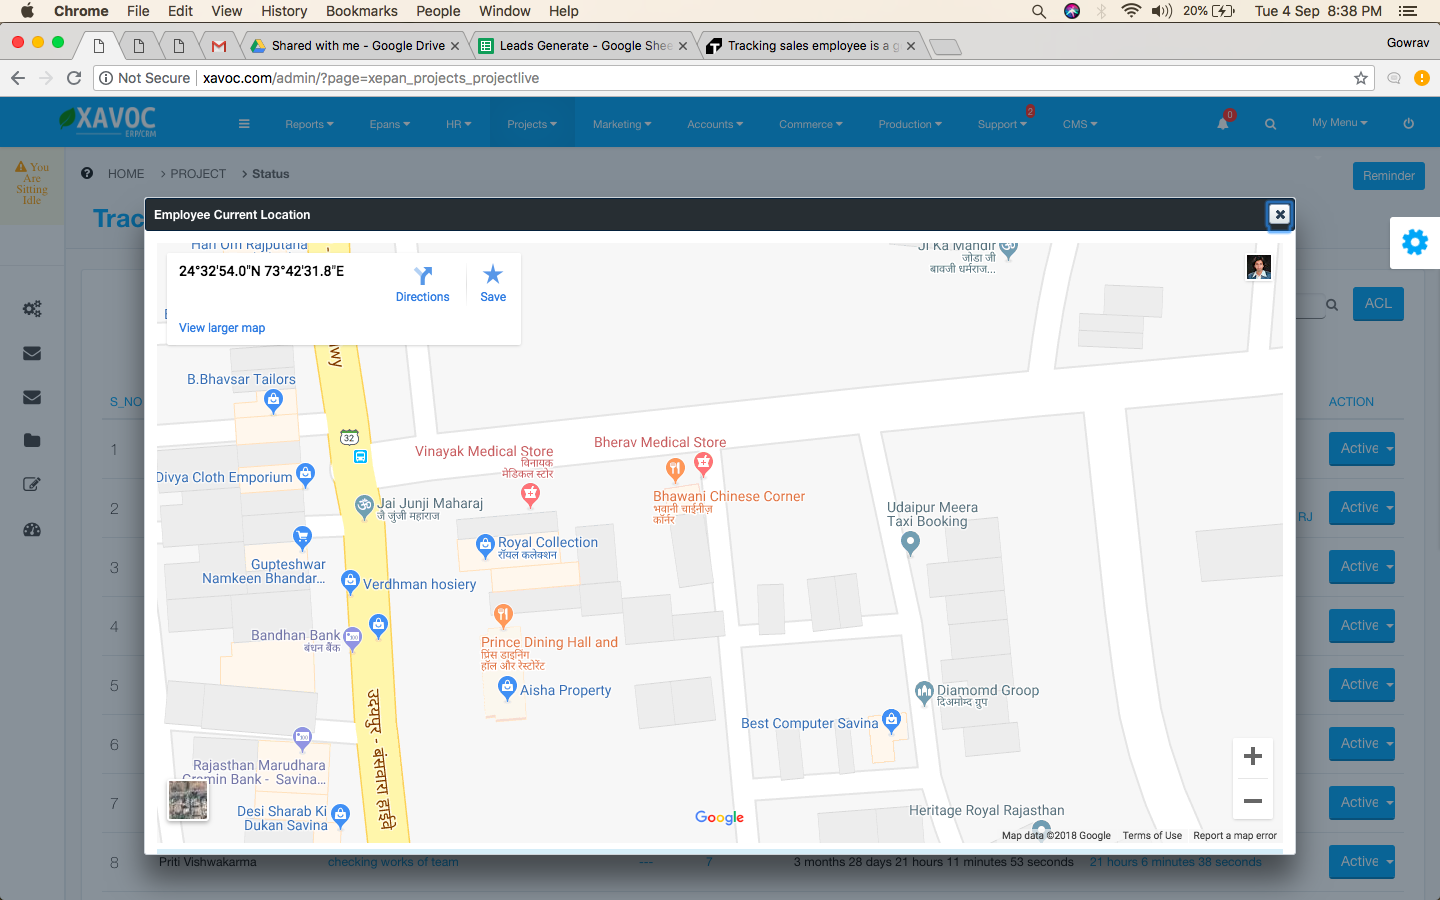The height and width of the screenshot is (900, 1440).
Task: Click the power logout icon
Action: 1408,124
